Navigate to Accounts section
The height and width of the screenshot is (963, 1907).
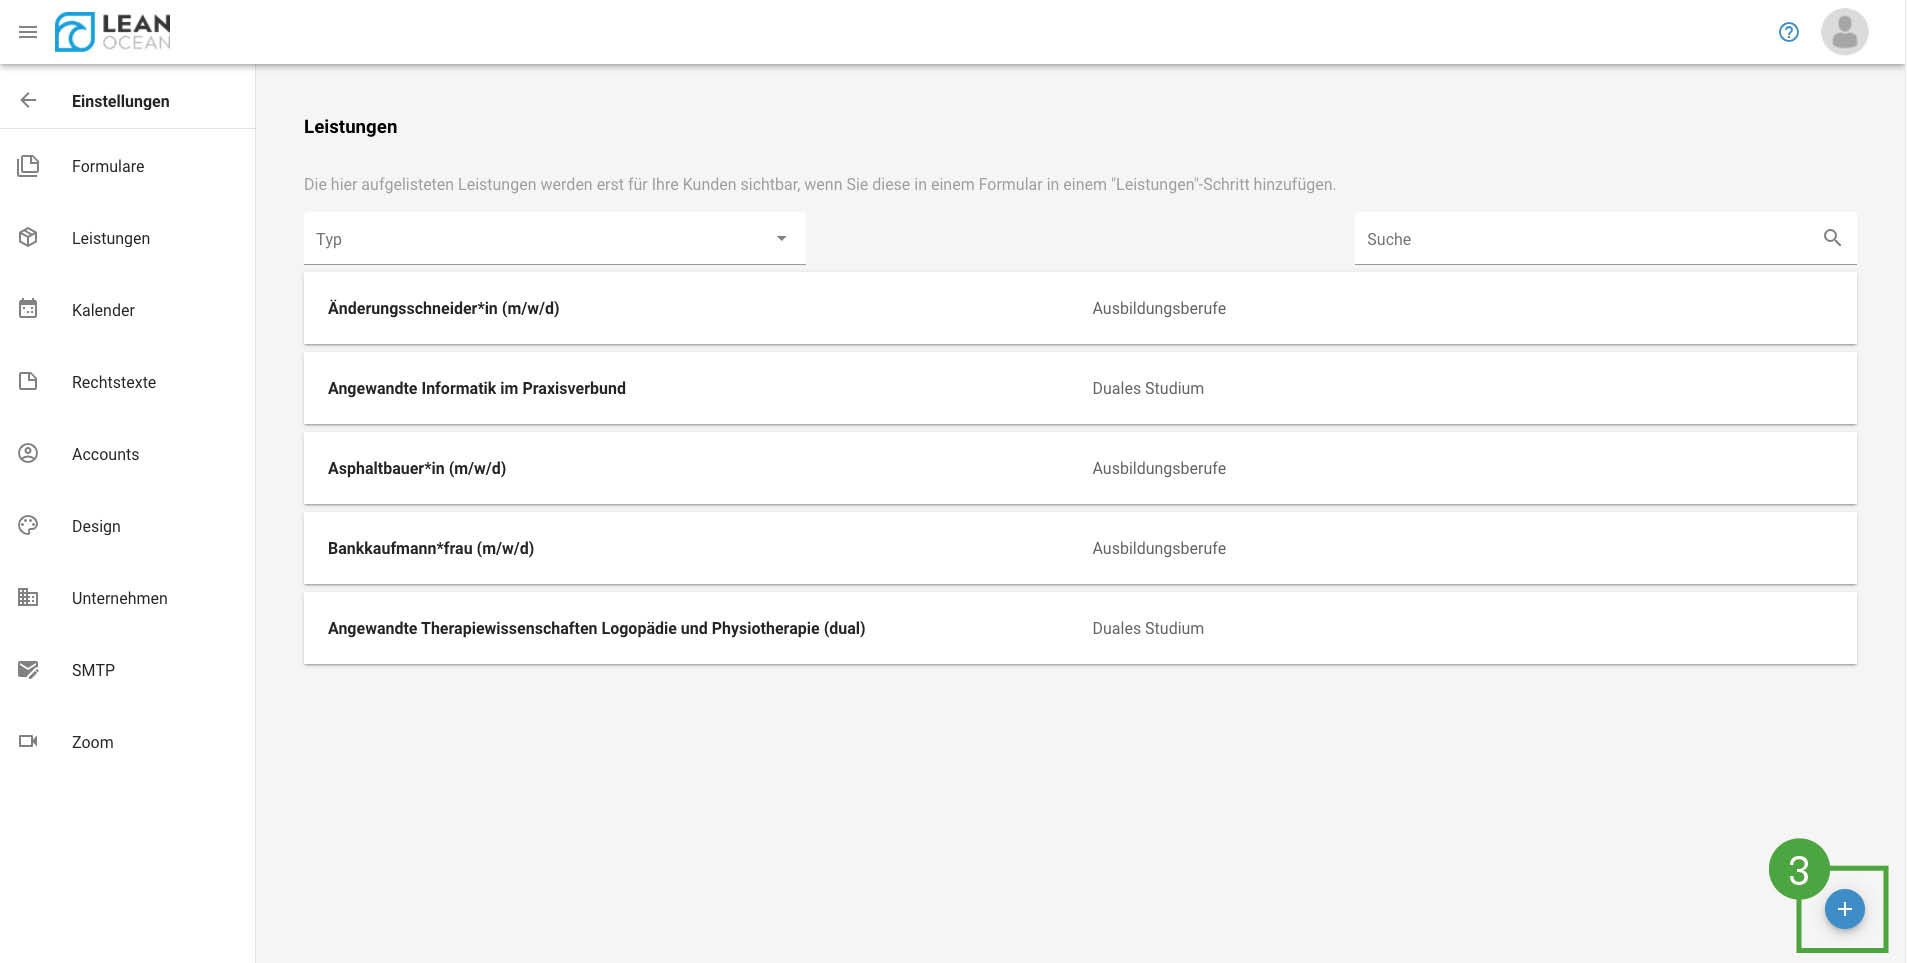105,454
